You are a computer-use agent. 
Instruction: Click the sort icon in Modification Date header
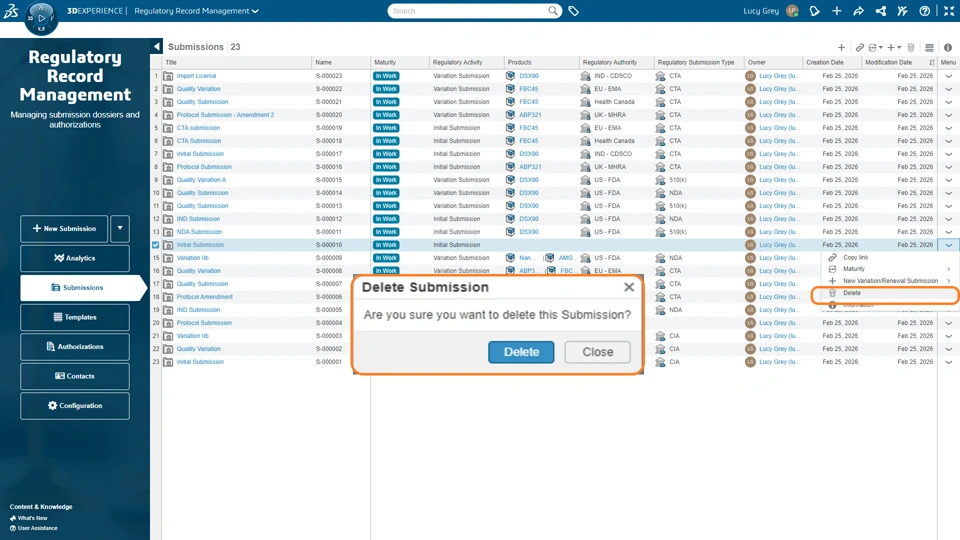932,62
